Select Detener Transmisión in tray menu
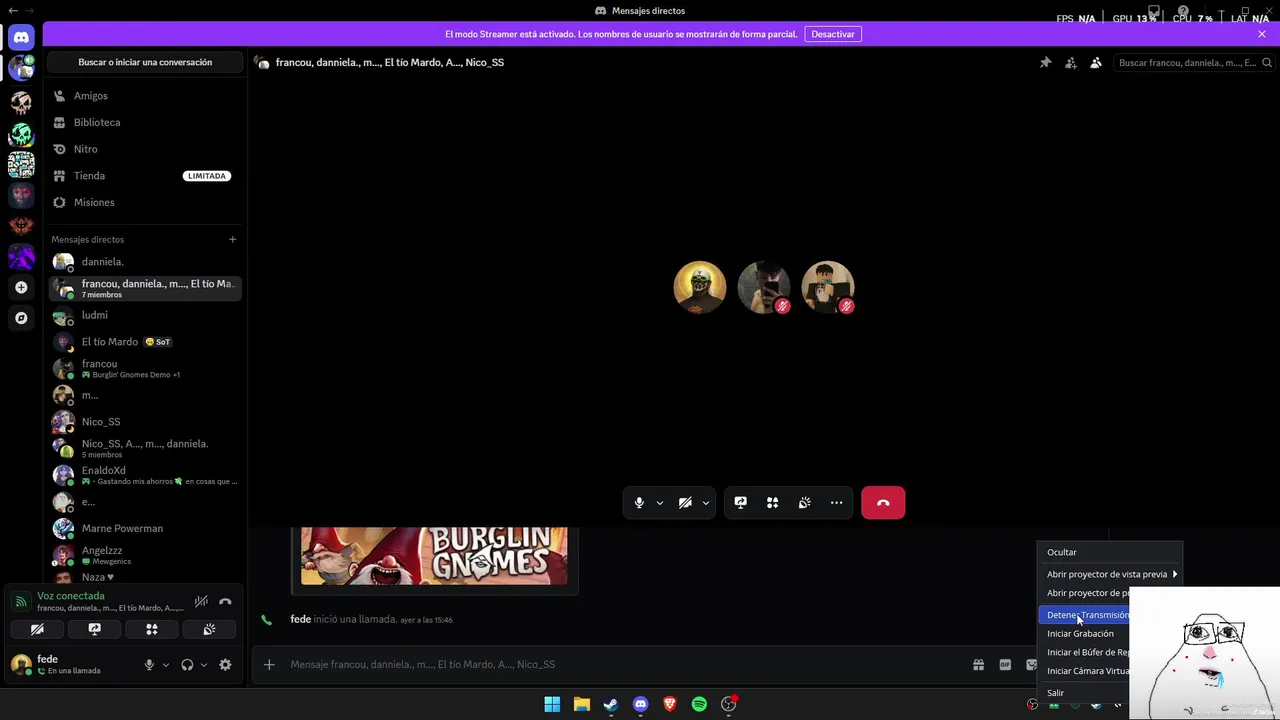This screenshot has width=1280, height=720. click(x=1086, y=615)
